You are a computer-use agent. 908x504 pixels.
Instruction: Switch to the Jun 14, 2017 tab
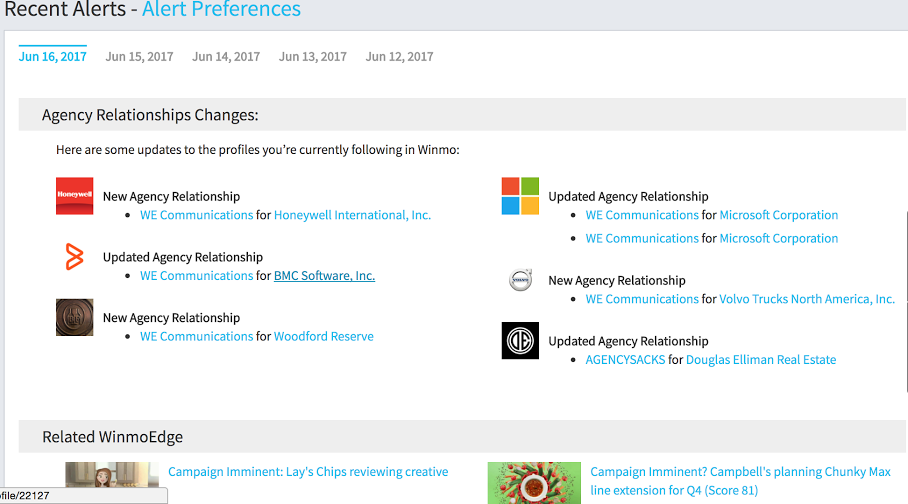226,57
